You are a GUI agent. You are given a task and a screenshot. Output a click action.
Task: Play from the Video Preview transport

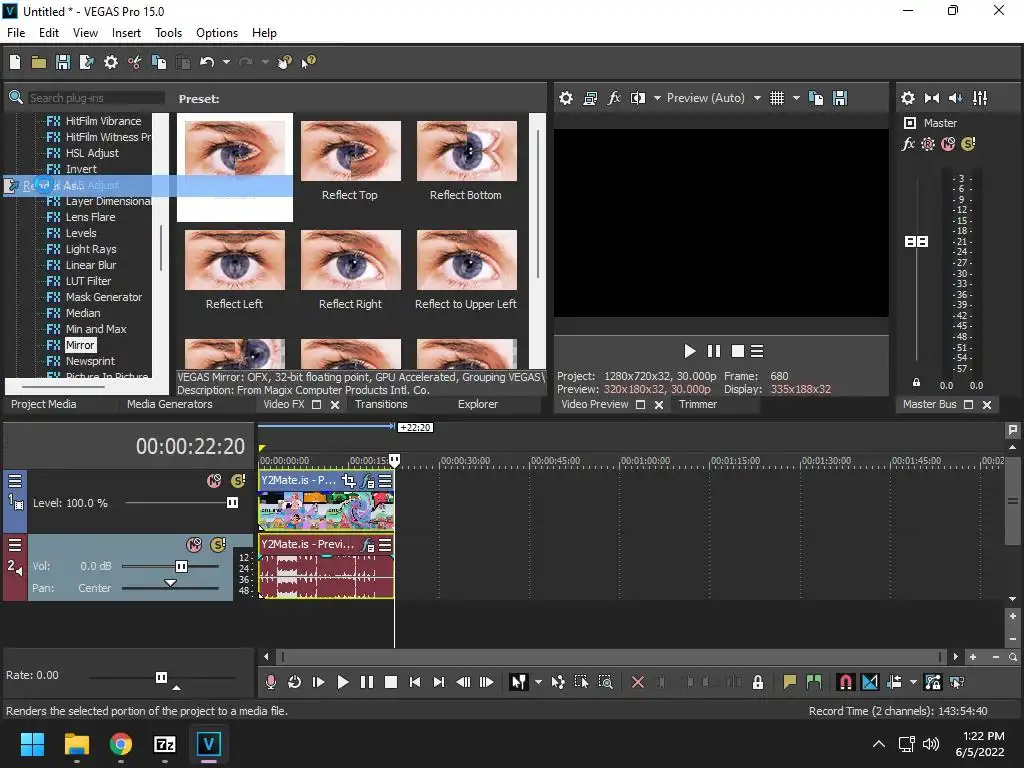[x=690, y=351]
